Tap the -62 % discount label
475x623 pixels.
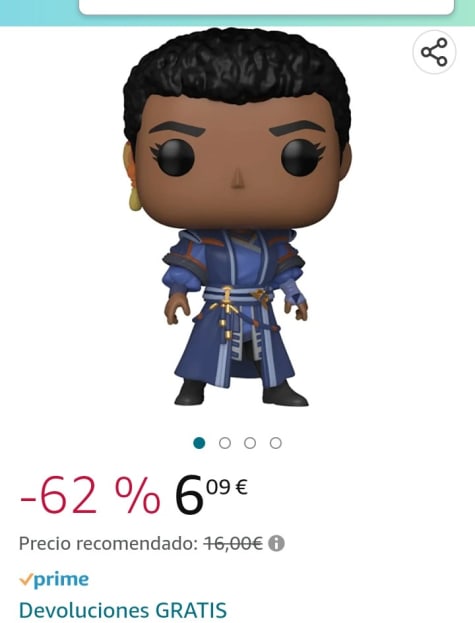(90, 495)
